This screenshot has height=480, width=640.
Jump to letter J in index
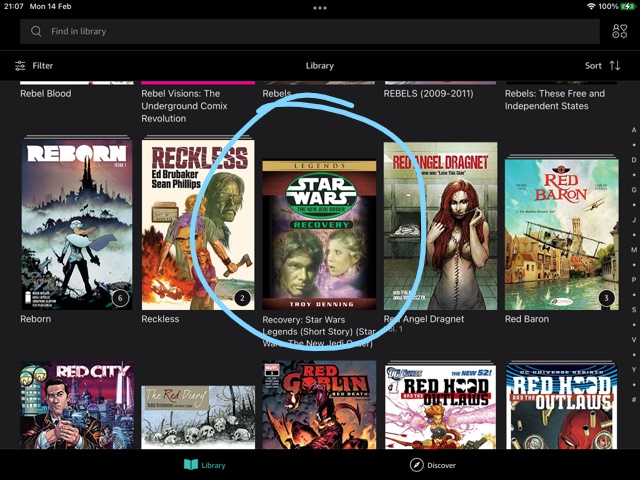pos(634,220)
